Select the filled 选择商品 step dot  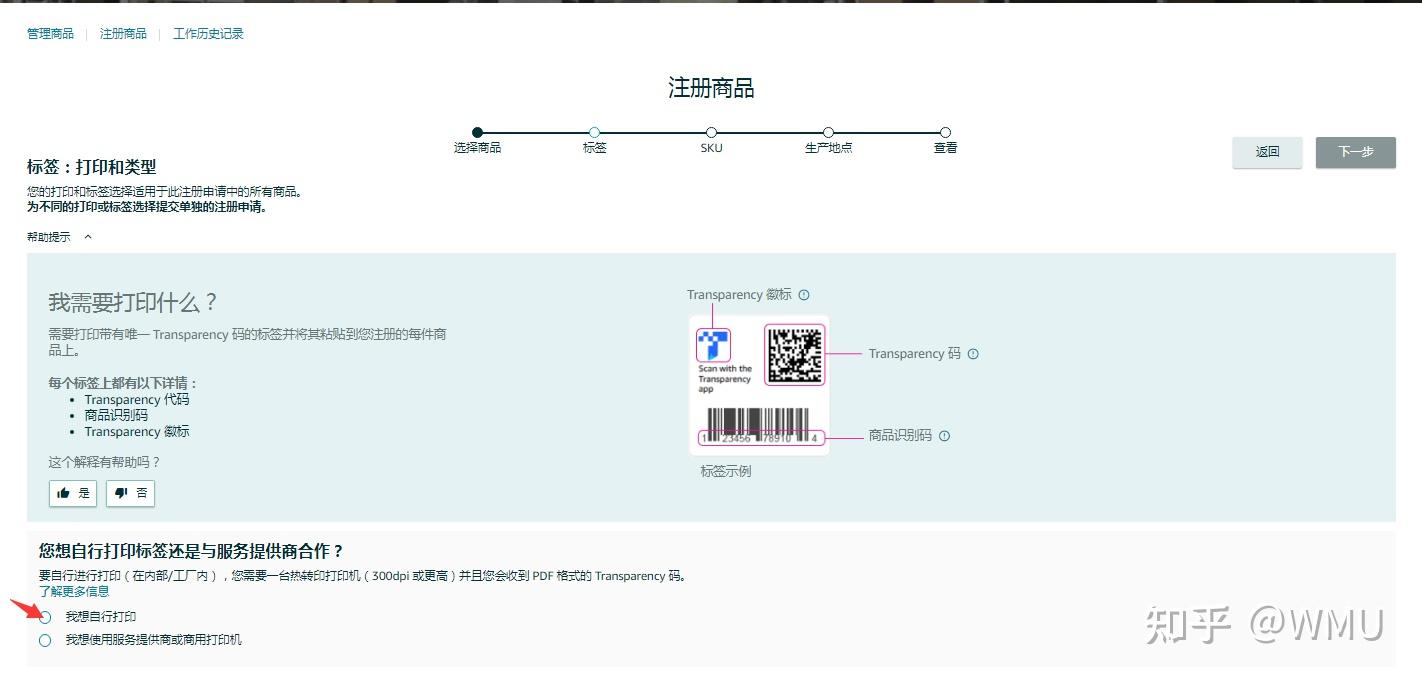pos(477,132)
